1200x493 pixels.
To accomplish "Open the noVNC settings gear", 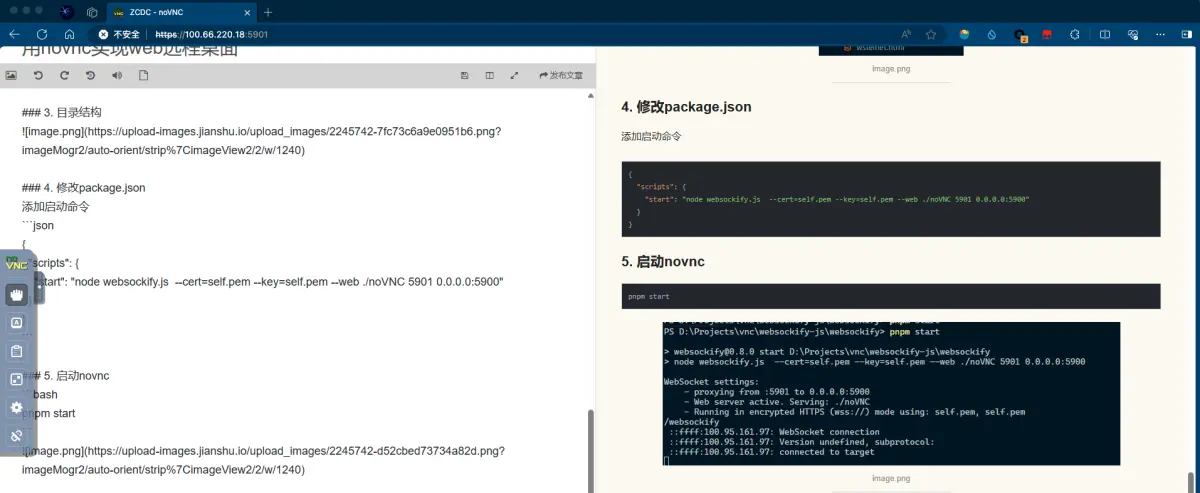I will point(16,407).
